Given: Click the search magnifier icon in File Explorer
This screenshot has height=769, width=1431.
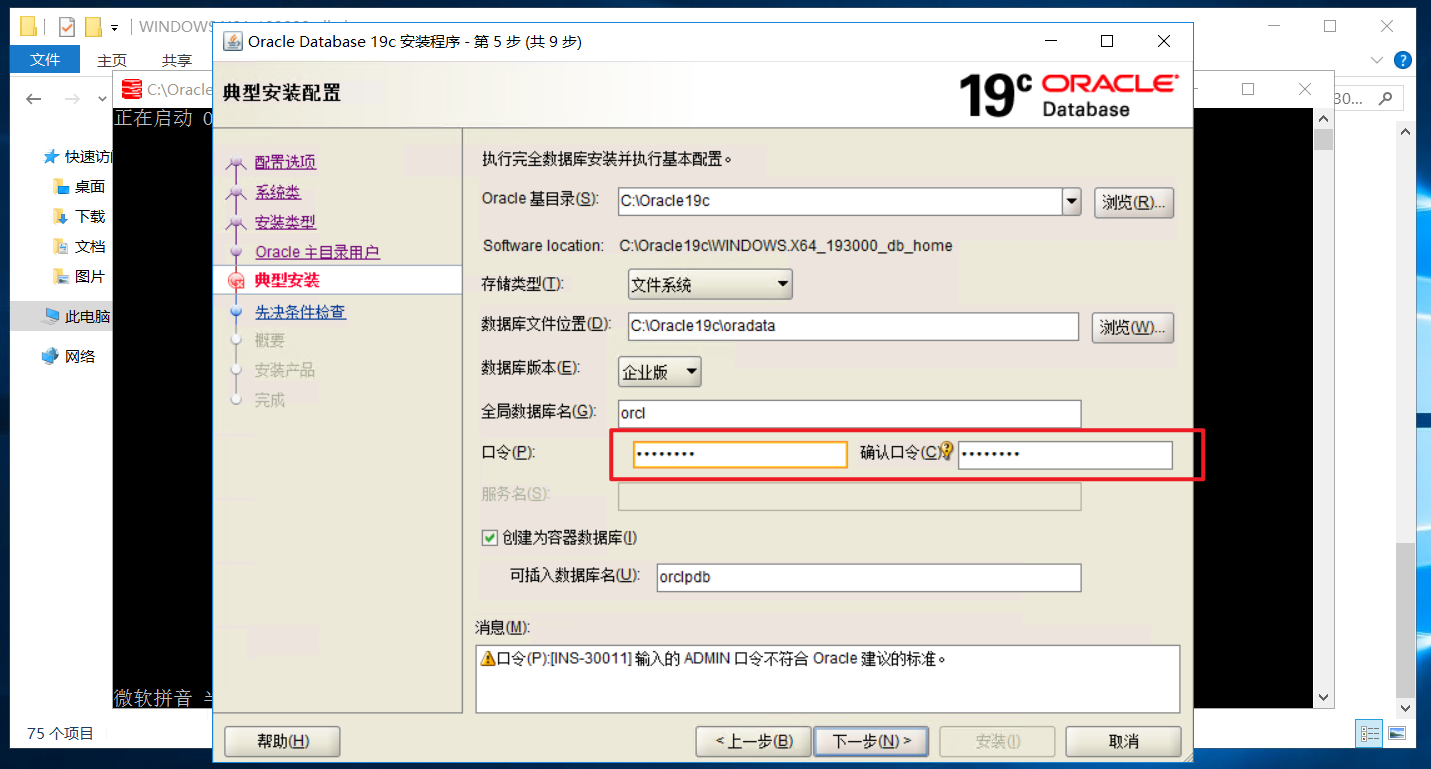Looking at the screenshot, I should pyautogui.click(x=1385, y=98).
